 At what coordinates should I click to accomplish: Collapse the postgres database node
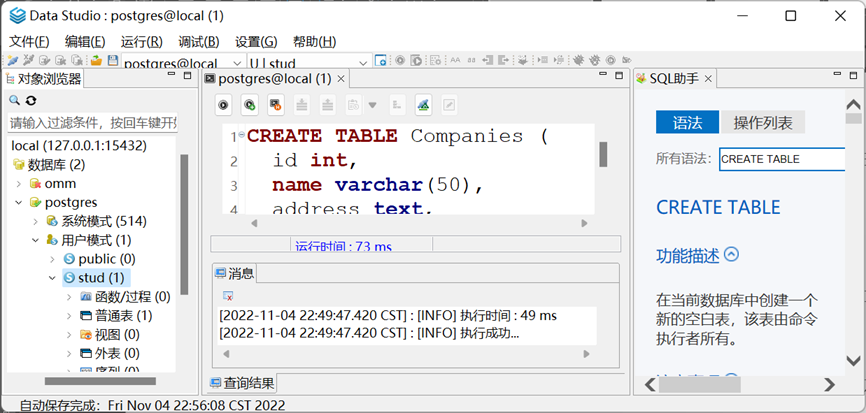tap(19, 203)
